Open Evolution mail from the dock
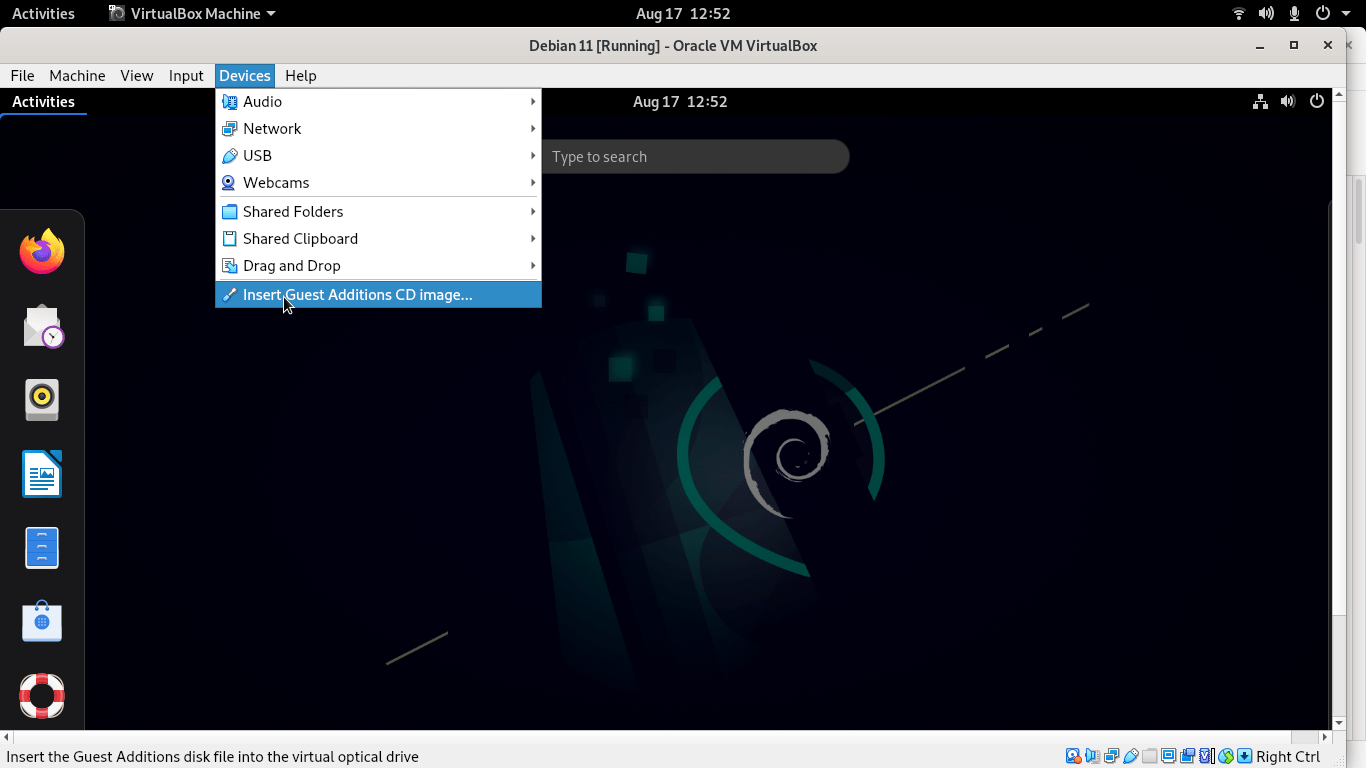 pyautogui.click(x=42, y=325)
